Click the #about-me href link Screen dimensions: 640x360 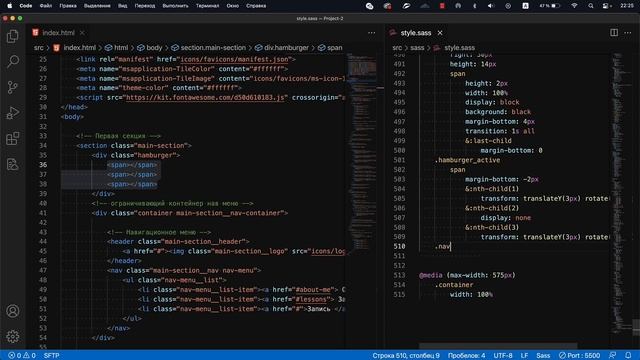[x=313, y=290]
